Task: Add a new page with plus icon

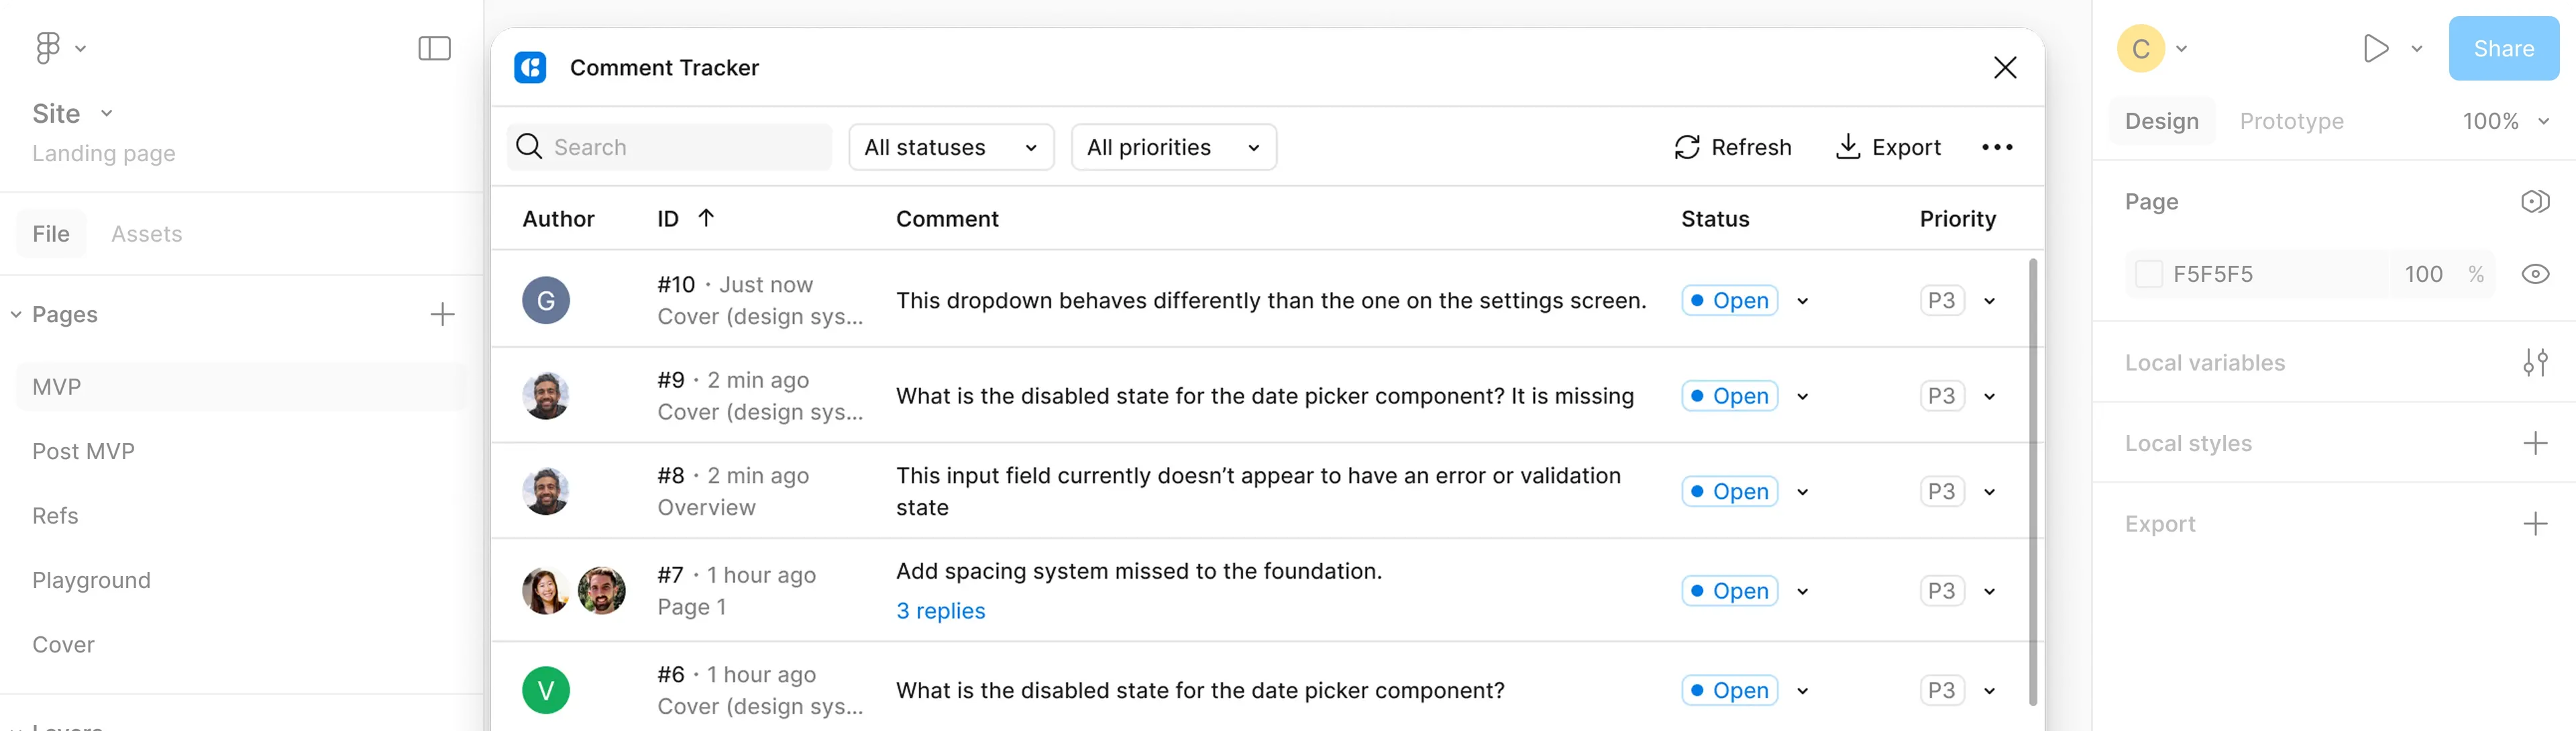Action: tap(442, 314)
